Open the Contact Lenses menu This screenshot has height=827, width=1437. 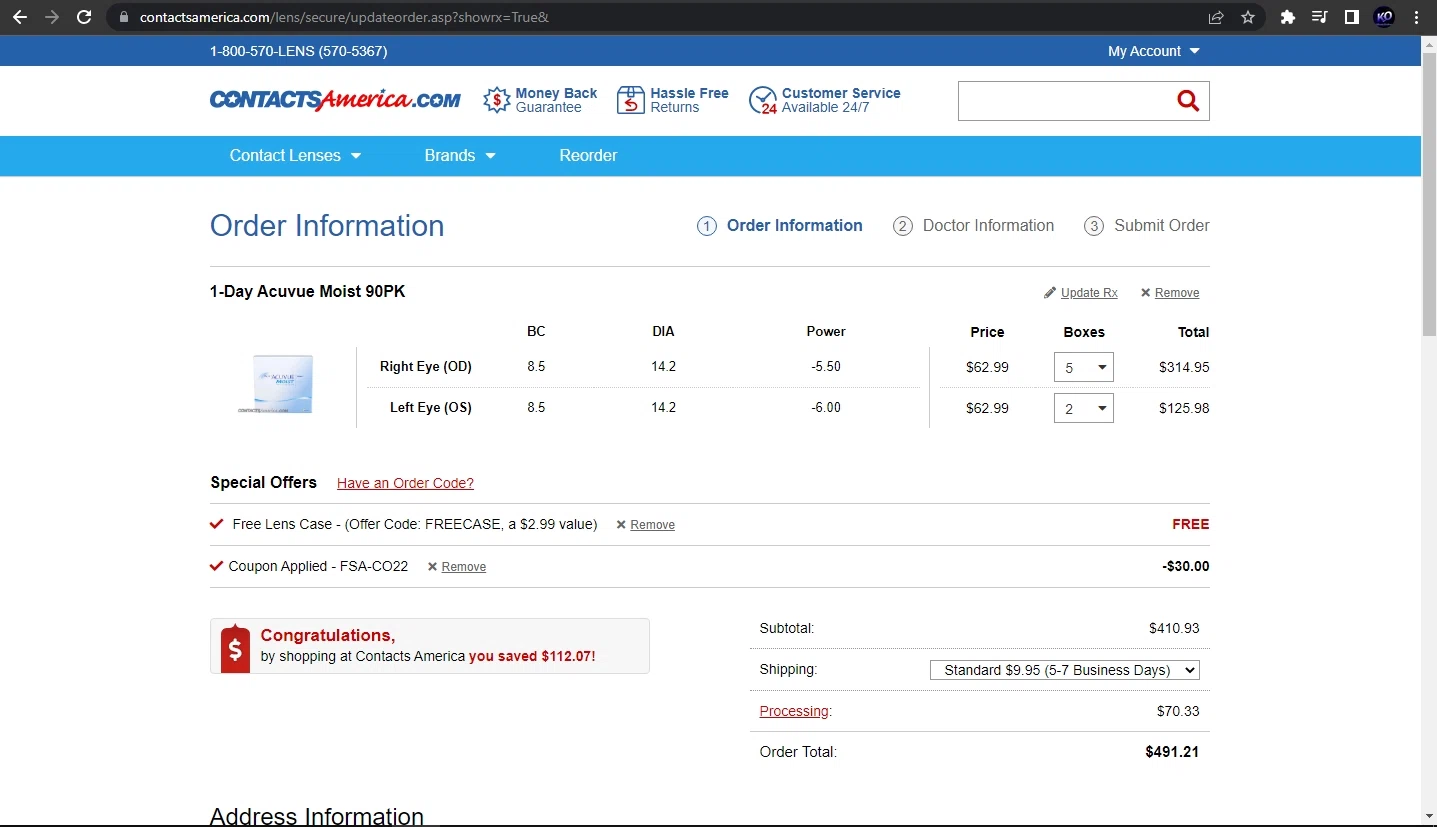click(x=295, y=156)
